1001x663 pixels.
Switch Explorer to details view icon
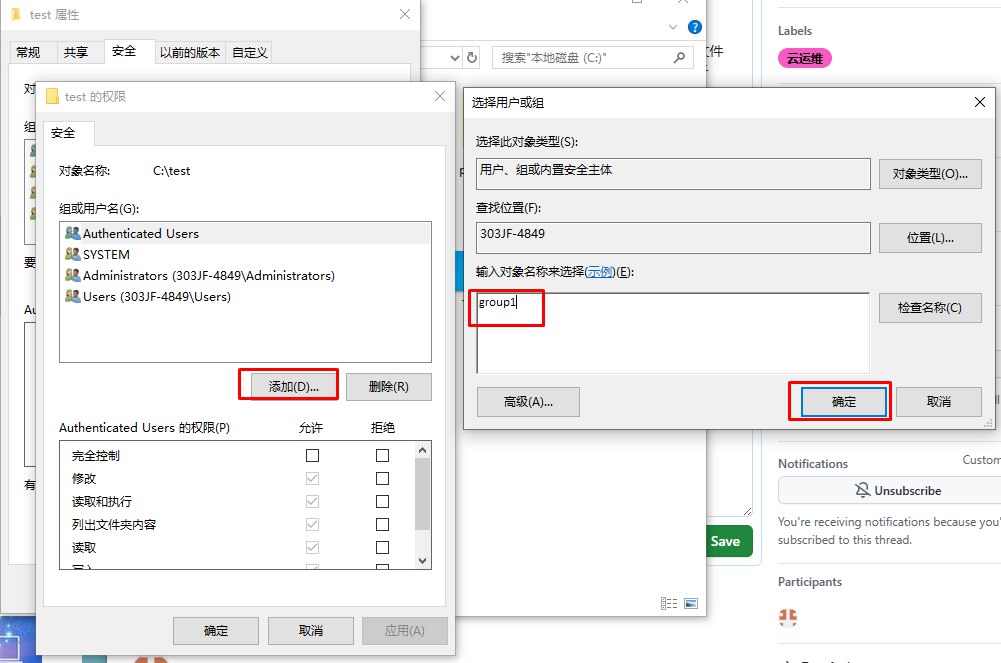pyautogui.click(x=669, y=603)
